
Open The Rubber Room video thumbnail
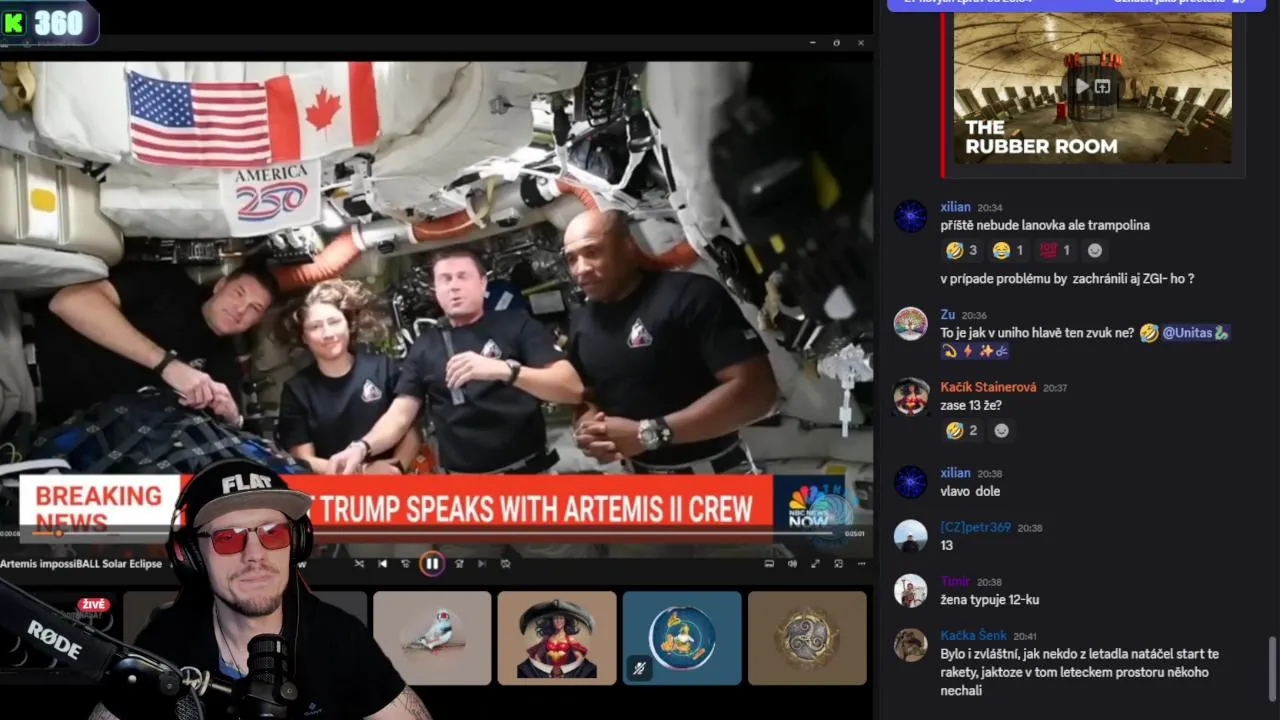point(1093,88)
